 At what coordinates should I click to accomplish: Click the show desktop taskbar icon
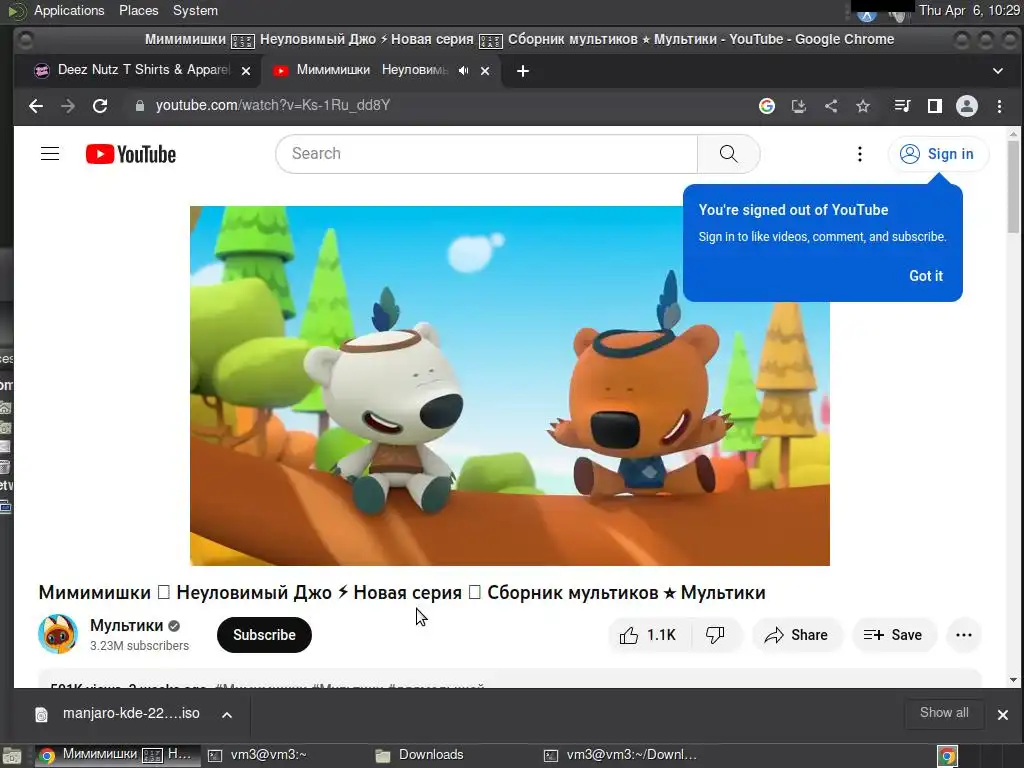point(12,756)
